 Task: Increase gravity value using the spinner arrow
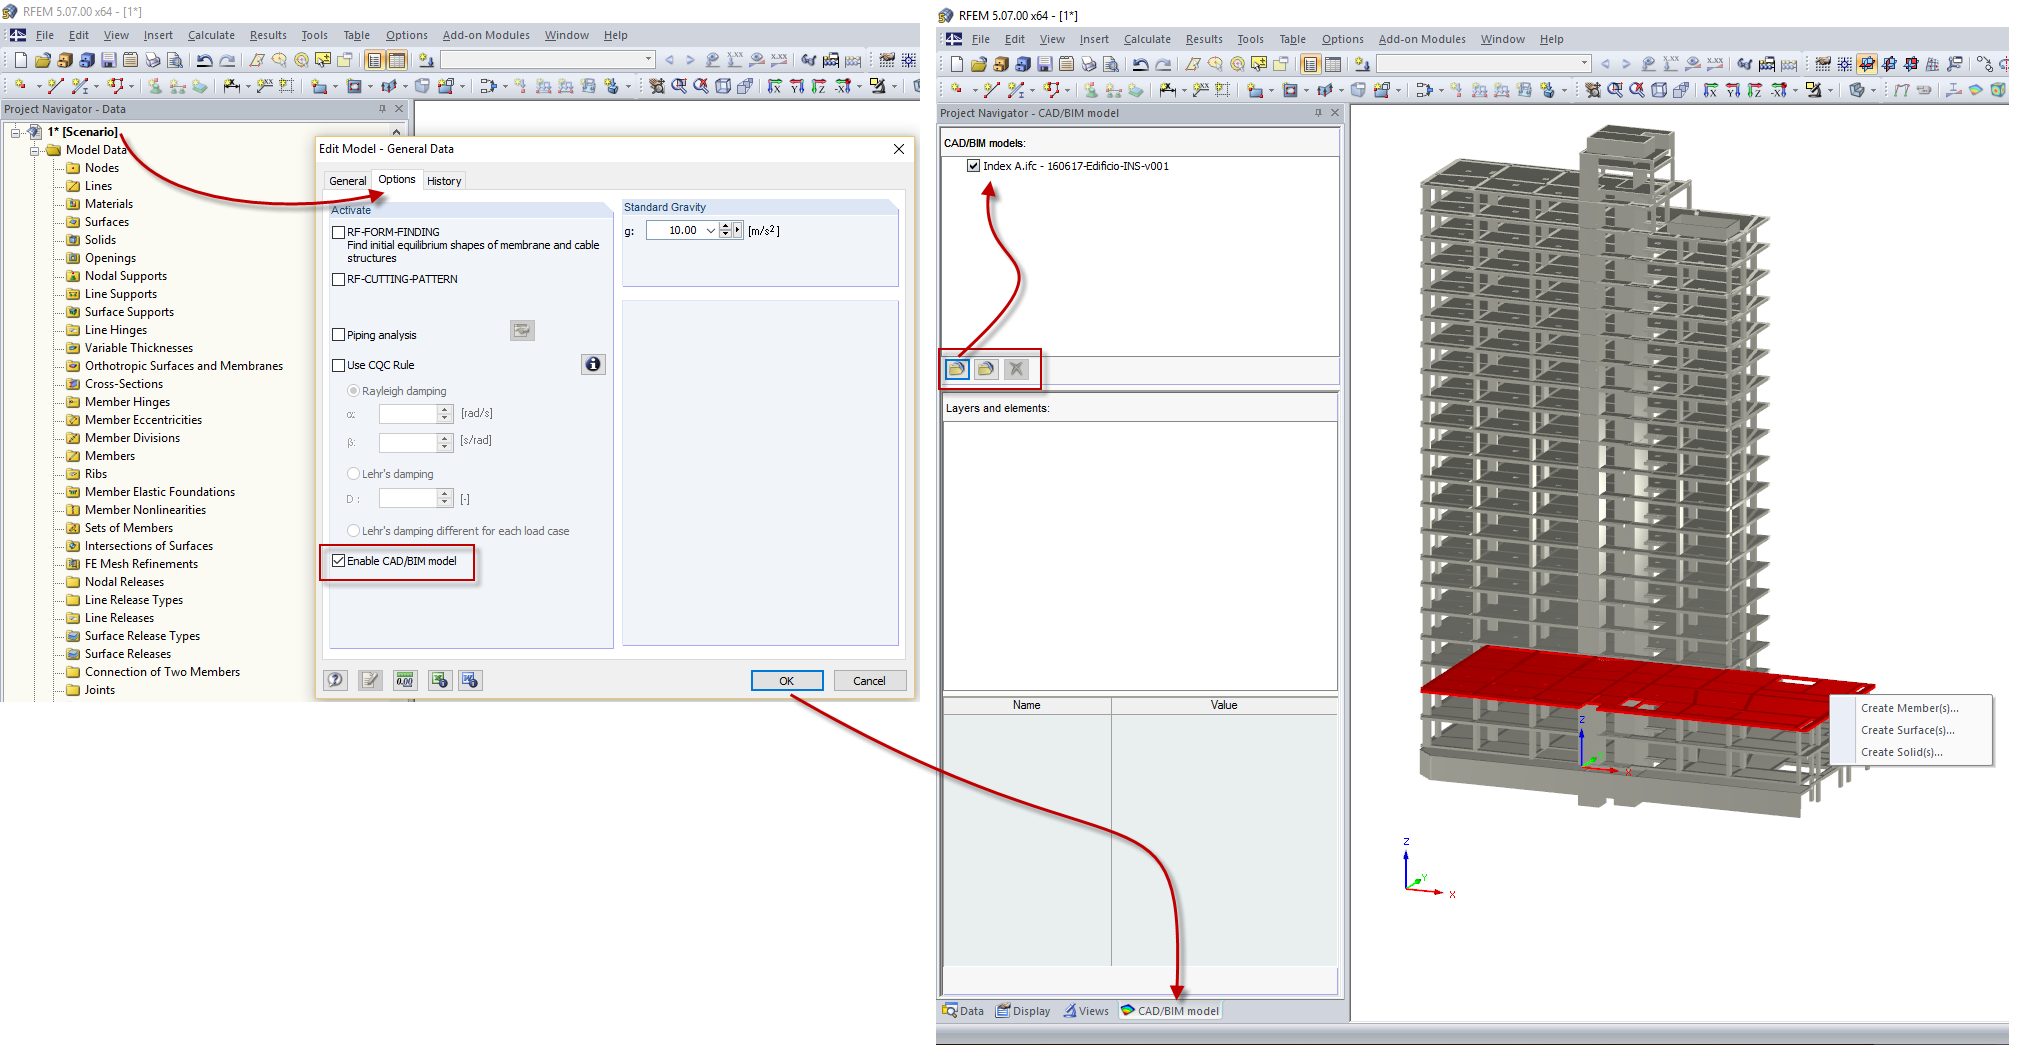(725, 226)
